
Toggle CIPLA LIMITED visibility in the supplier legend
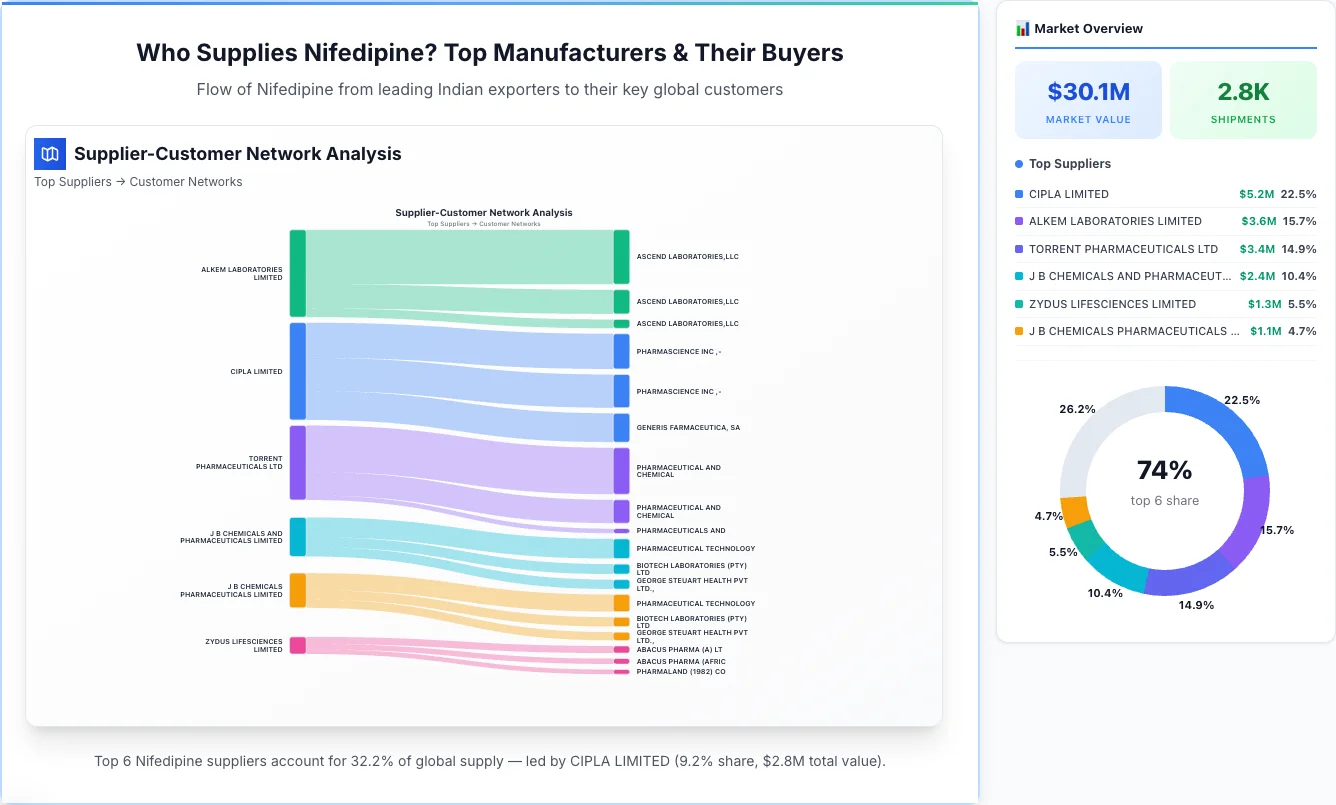point(1070,194)
